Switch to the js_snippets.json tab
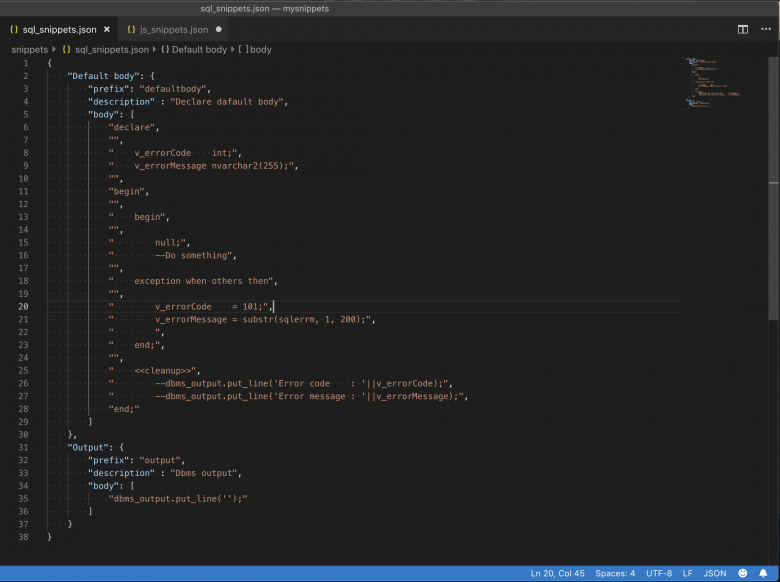The image size is (780, 582). tap(174, 30)
